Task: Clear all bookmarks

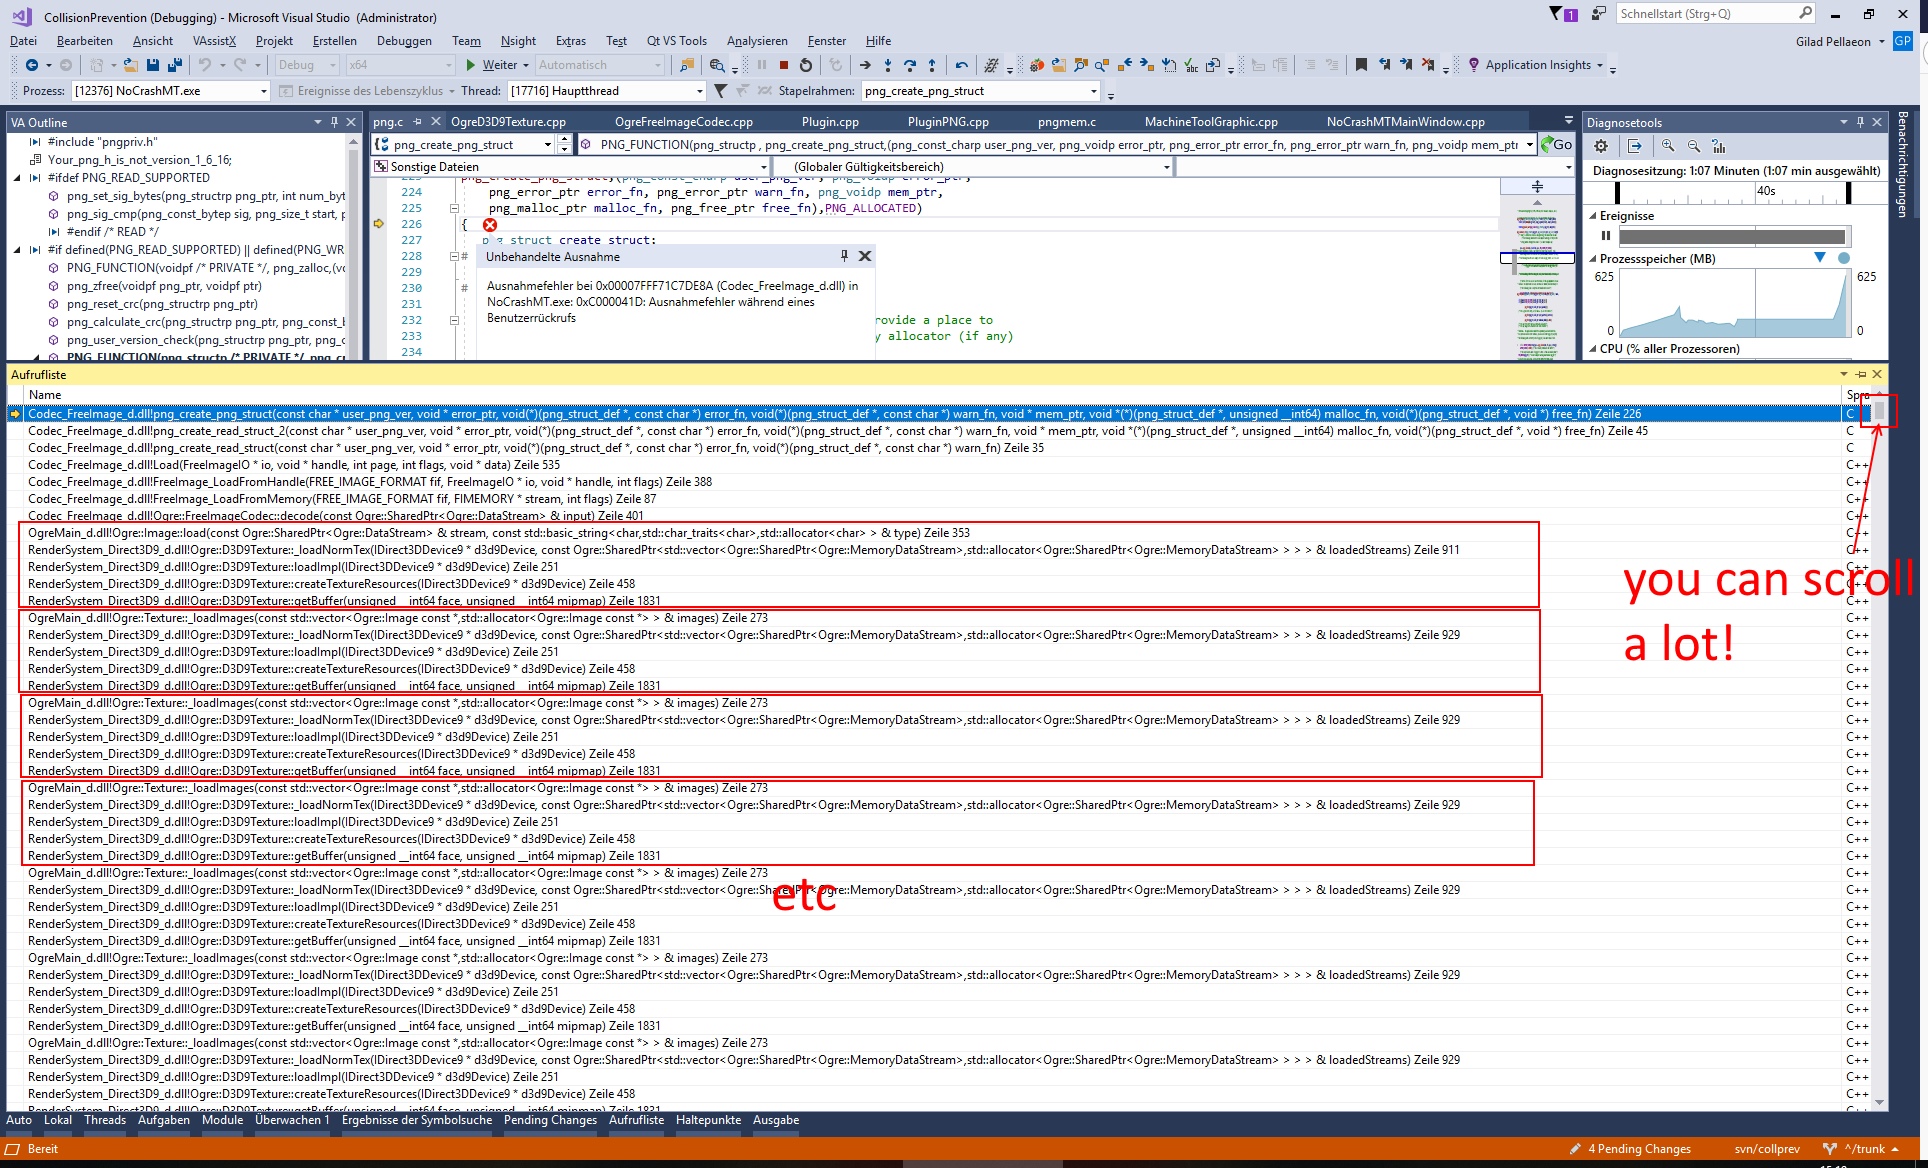Action: coord(1428,65)
